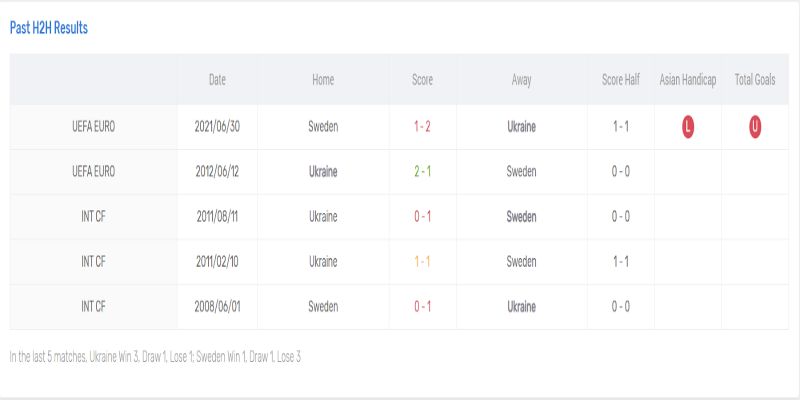The image size is (800, 400).
Task: Click home team Ukraine in 2012/06/12 row
Action: click(323, 172)
